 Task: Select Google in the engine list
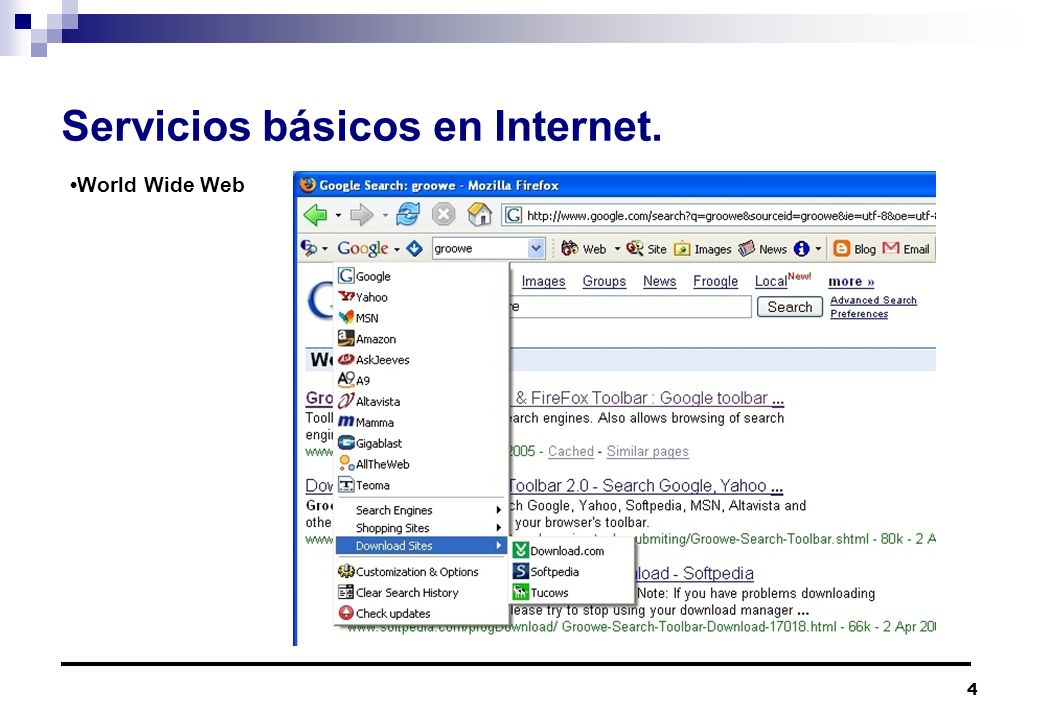click(x=422, y=276)
